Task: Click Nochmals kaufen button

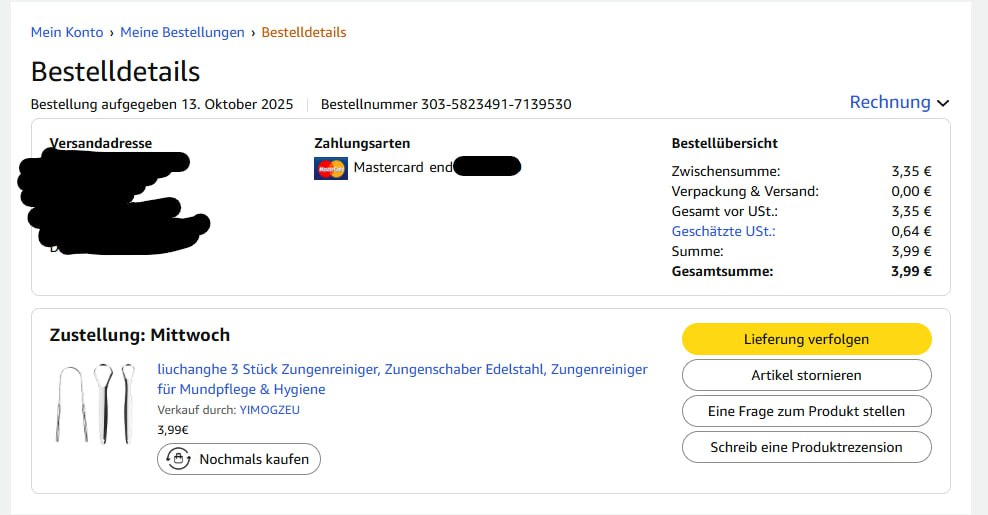Action: point(239,459)
